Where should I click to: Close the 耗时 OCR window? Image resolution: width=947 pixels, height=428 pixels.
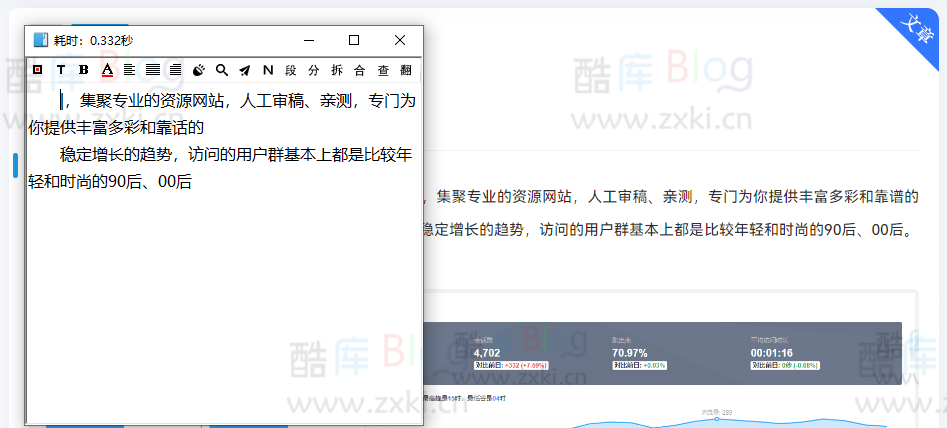[399, 40]
